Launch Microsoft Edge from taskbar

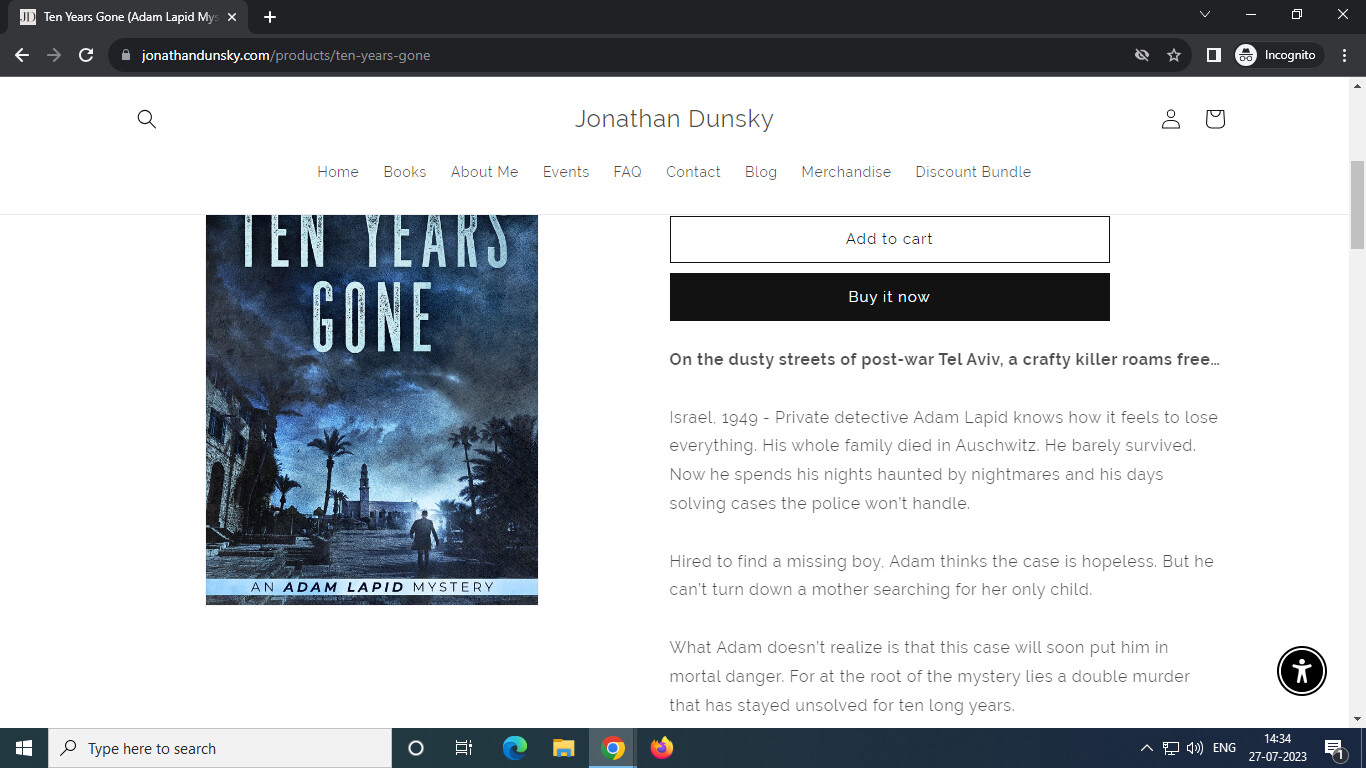click(x=514, y=748)
